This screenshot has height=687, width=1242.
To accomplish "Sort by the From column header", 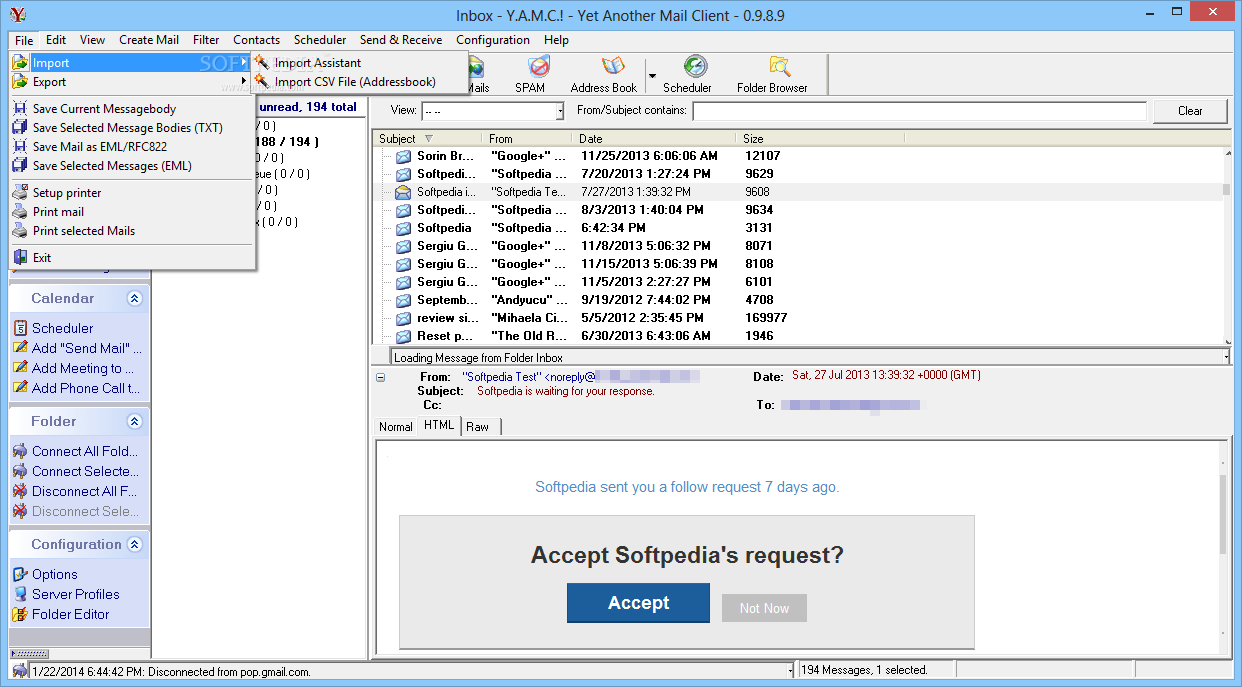I will [x=527, y=139].
